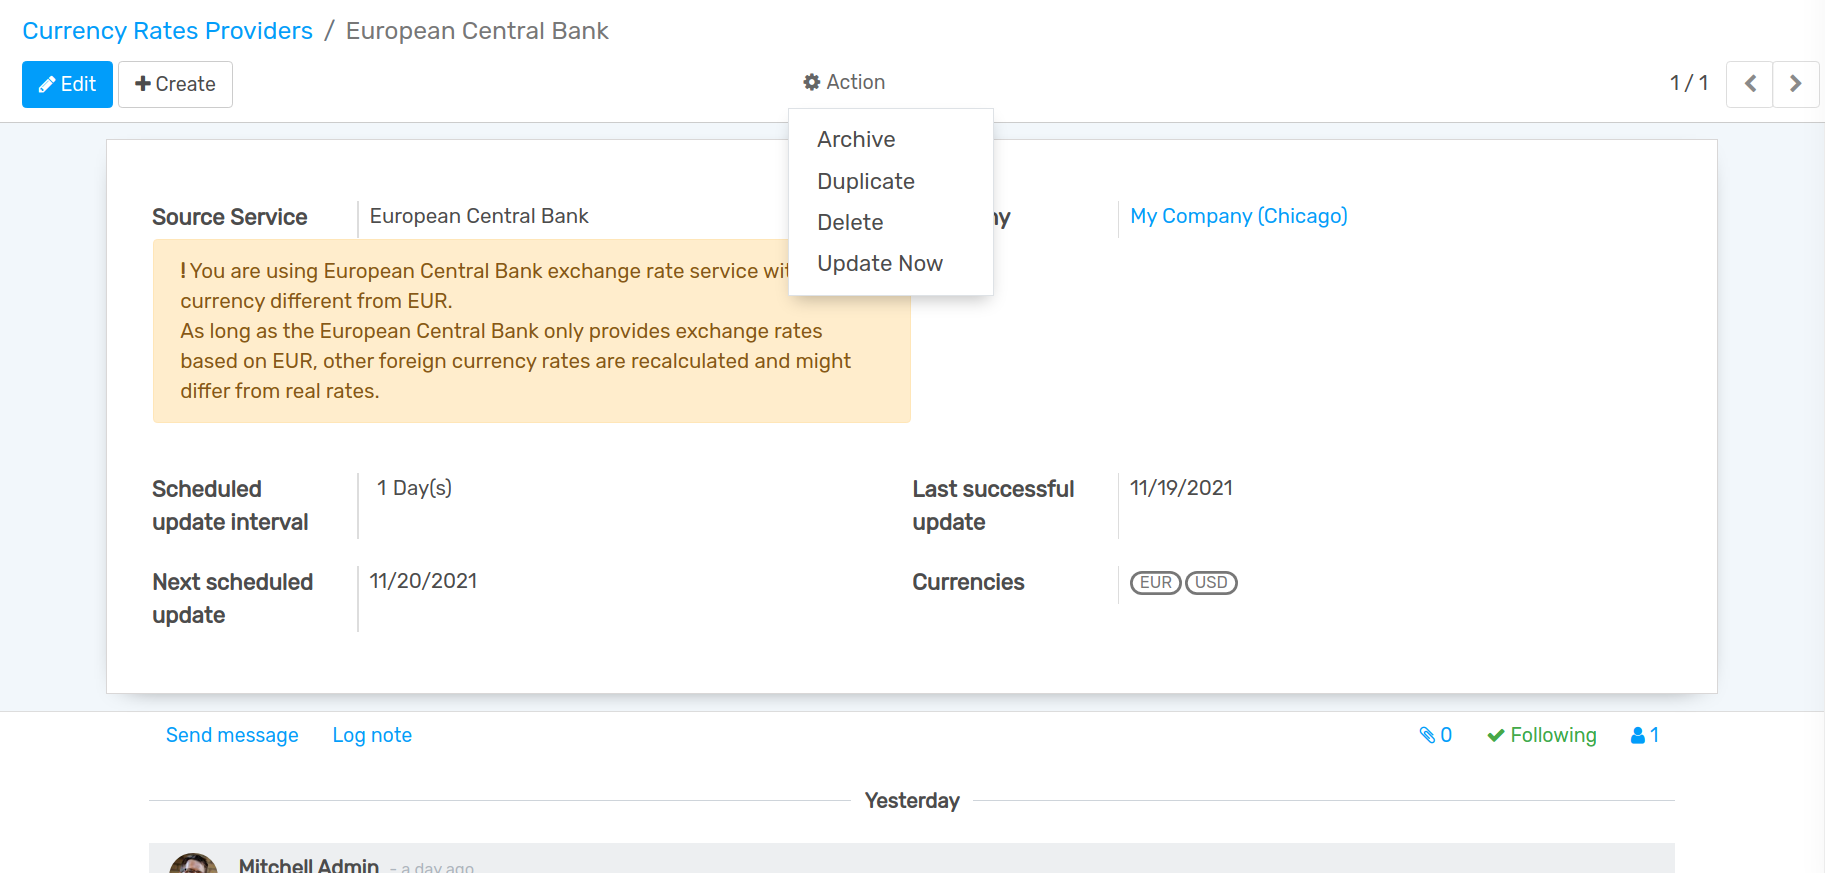Open attachments paperclip counter
1825x873 pixels.
[x=1435, y=735]
